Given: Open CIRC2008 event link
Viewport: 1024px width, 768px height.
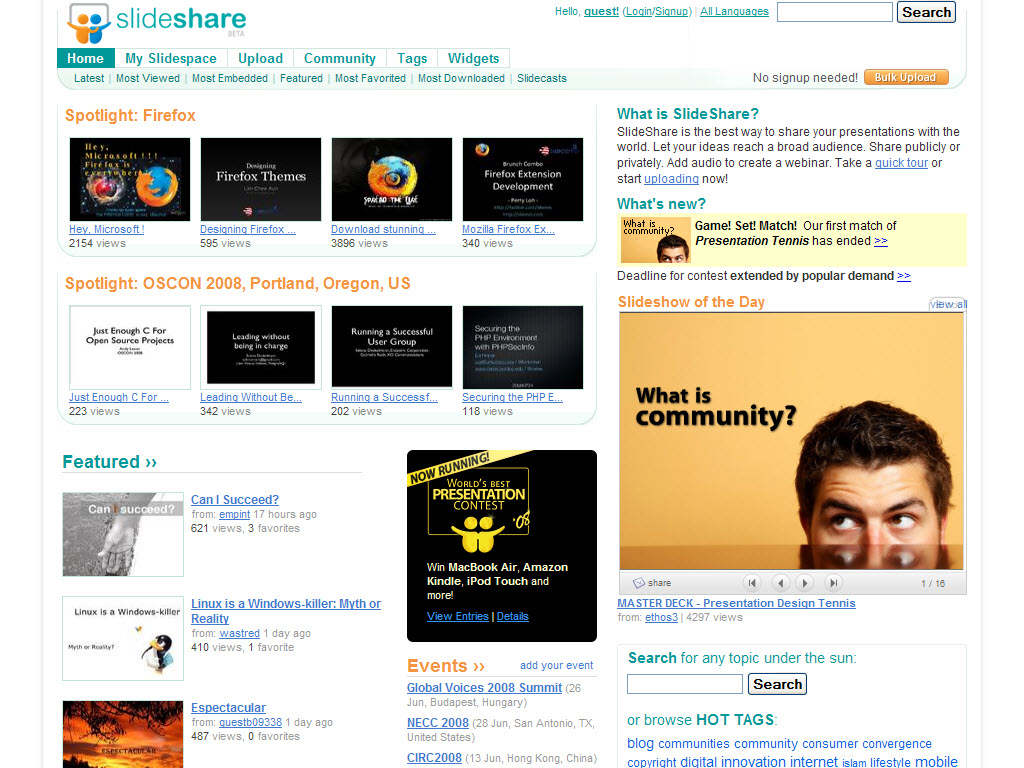Looking at the screenshot, I should (434, 758).
